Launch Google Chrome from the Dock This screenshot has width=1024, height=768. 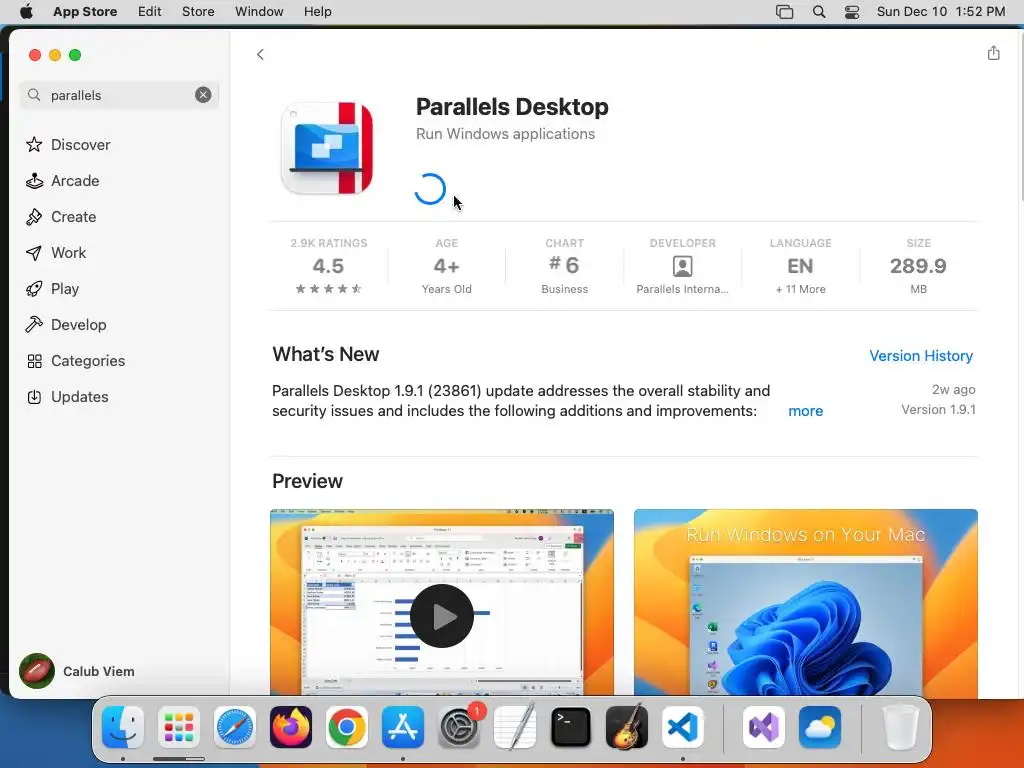point(347,727)
